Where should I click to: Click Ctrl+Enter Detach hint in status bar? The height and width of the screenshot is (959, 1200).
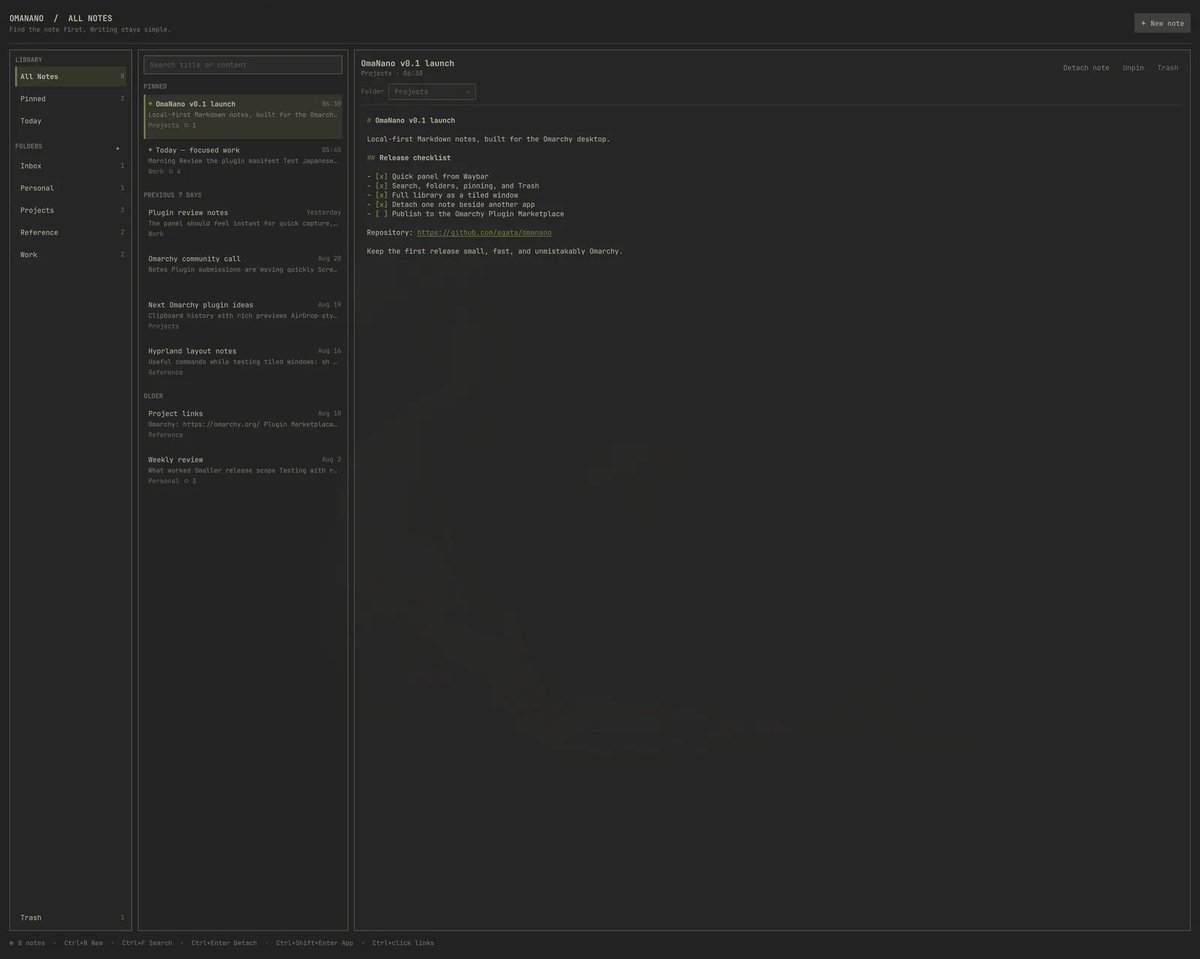[224, 943]
